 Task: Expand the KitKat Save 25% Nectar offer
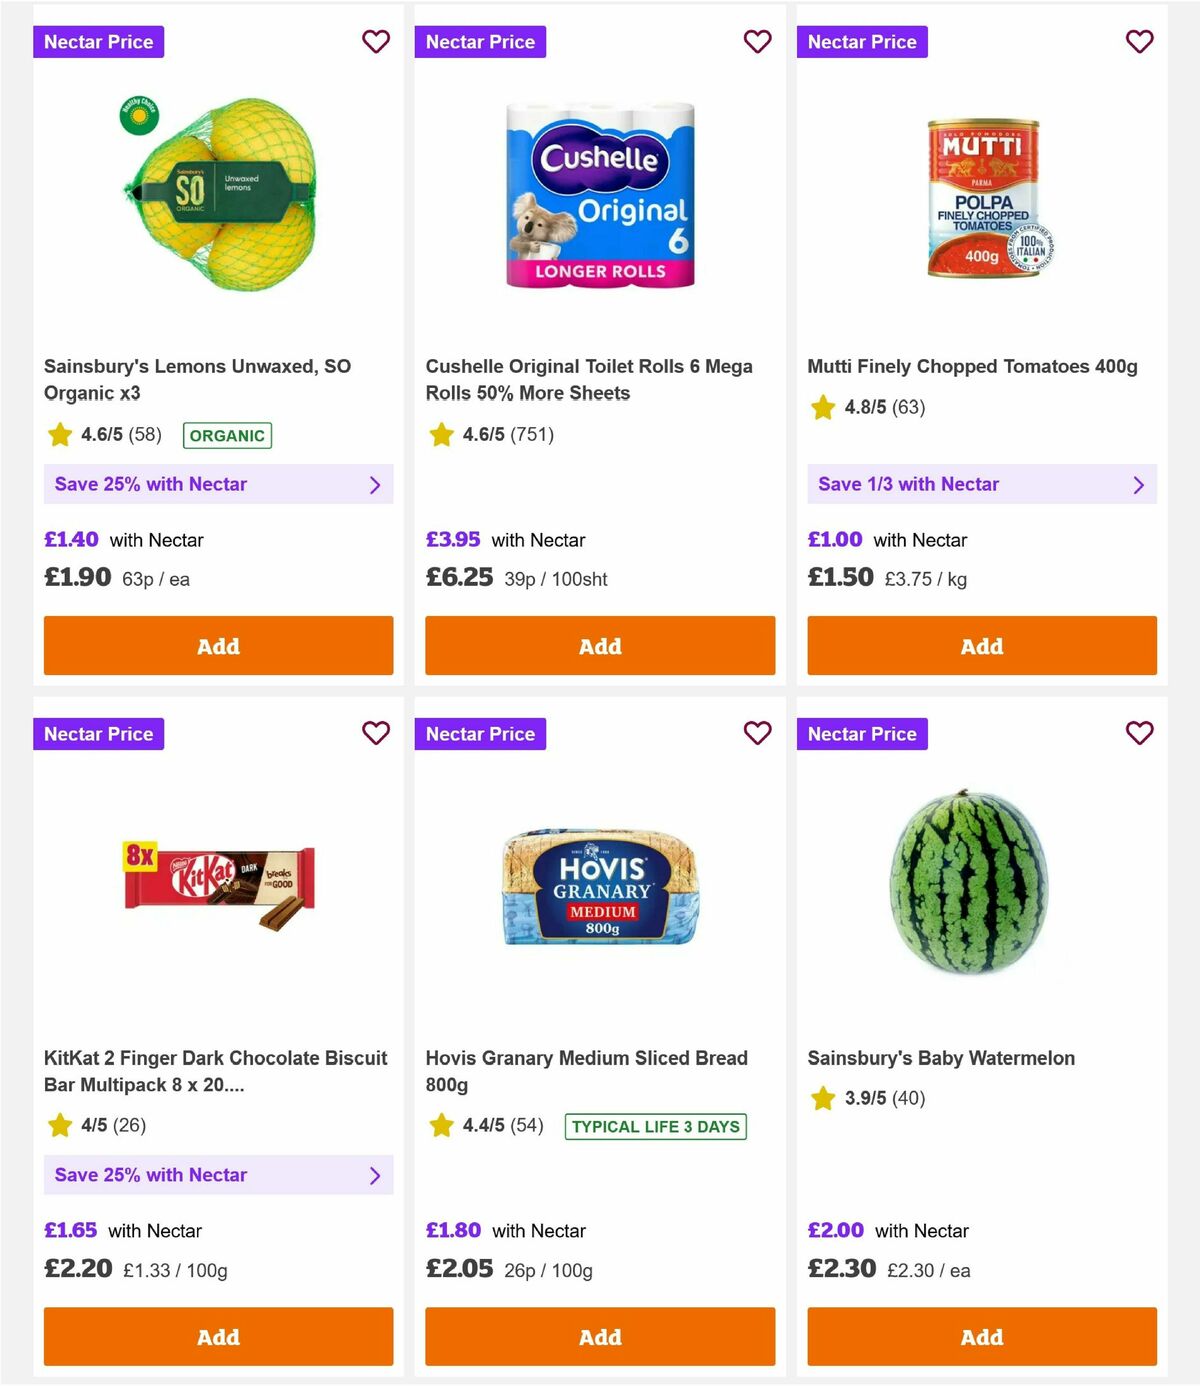(x=376, y=1175)
